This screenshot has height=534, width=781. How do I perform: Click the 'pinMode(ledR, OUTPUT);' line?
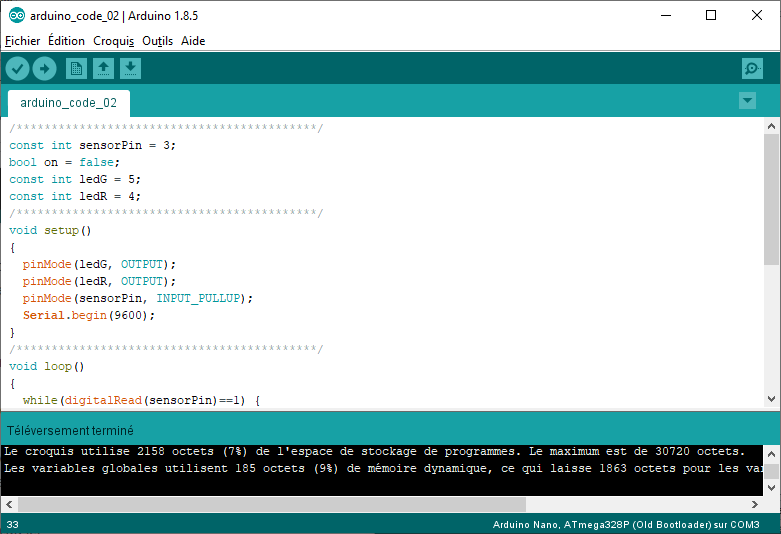click(x=99, y=281)
